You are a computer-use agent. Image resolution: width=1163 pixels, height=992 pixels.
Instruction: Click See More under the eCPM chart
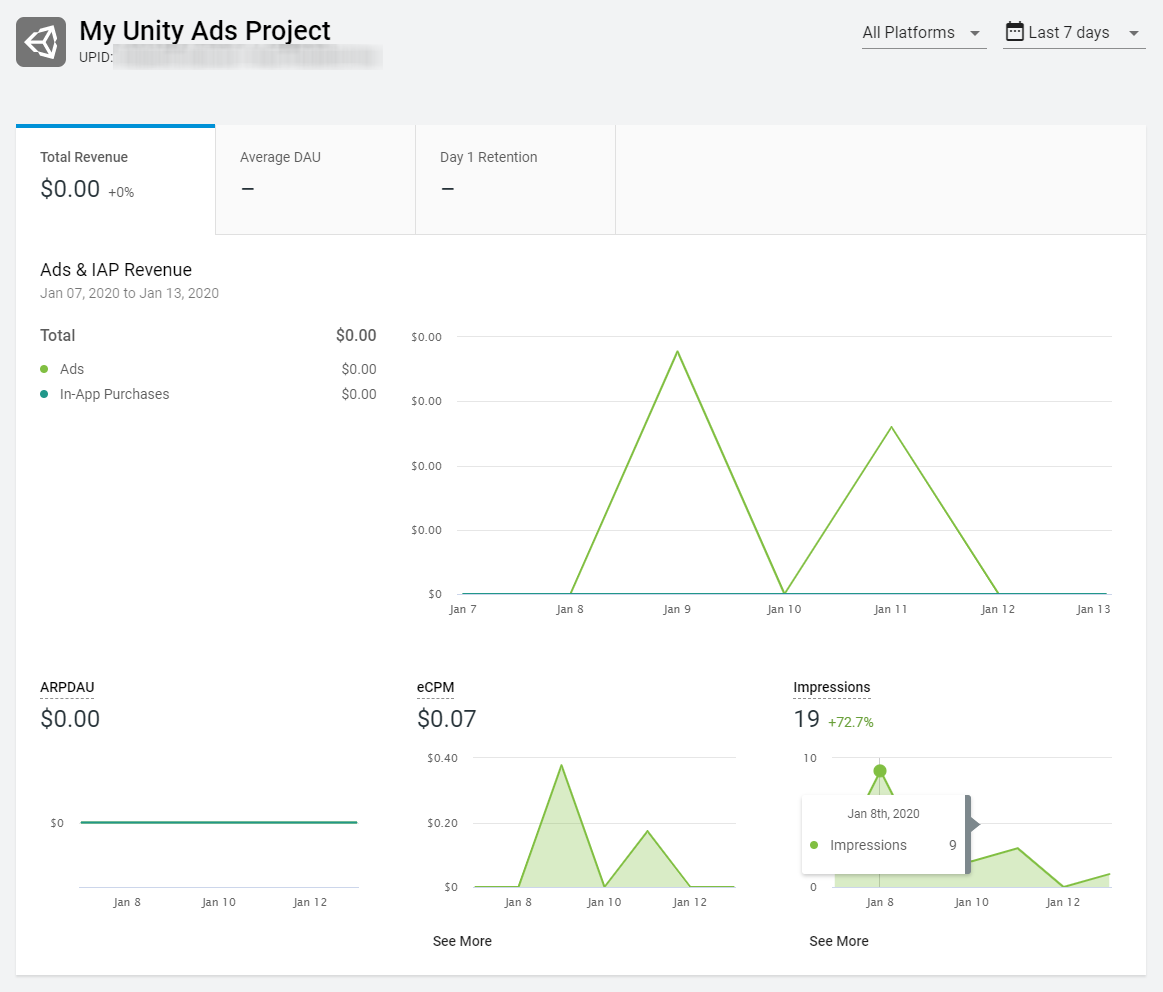tap(462, 941)
